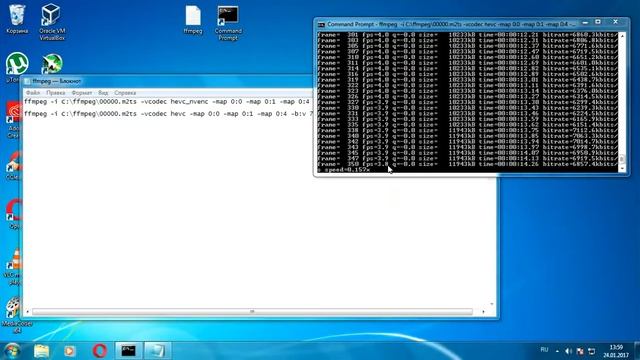
Task: Close the Command Prompt window
Action: click(x=616, y=22)
